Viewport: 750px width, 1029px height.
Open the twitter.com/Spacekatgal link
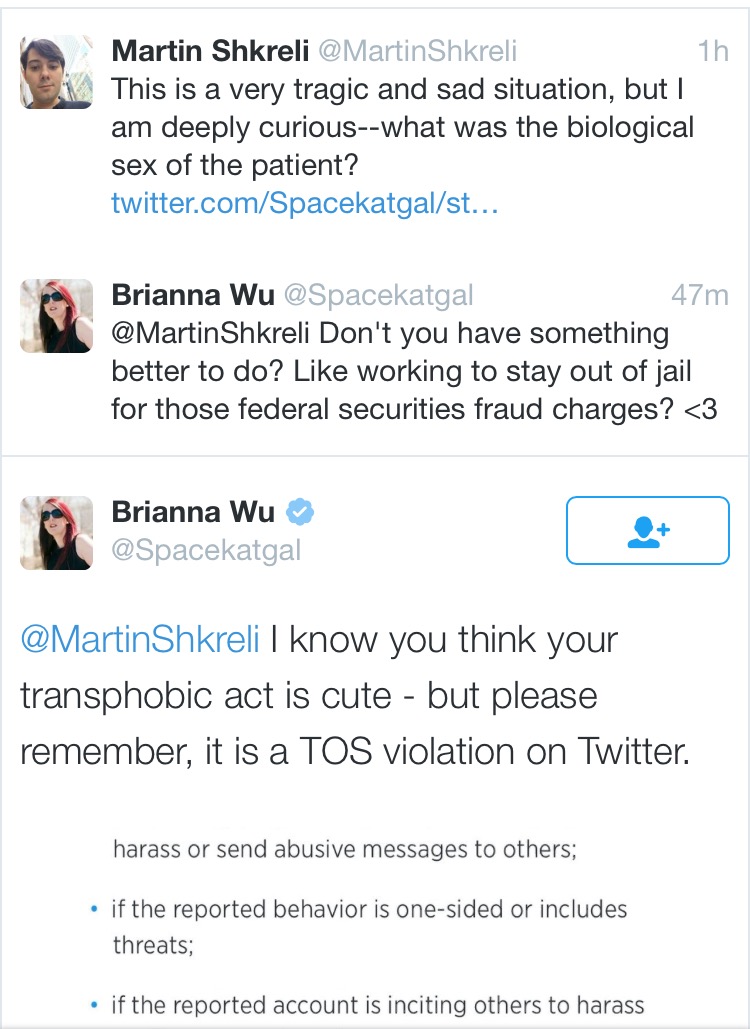click(305, 203)
